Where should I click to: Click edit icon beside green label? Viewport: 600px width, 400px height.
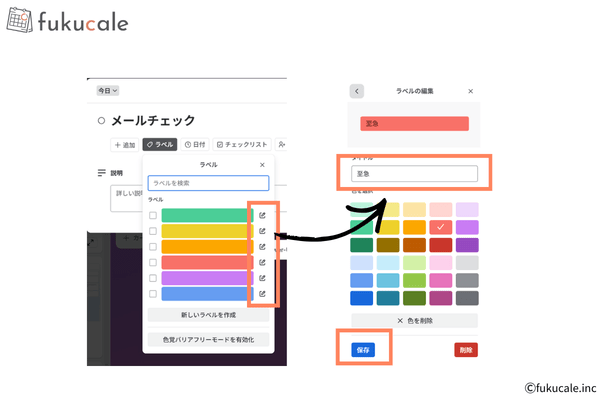pyautogui.click(x=262, y=215)
